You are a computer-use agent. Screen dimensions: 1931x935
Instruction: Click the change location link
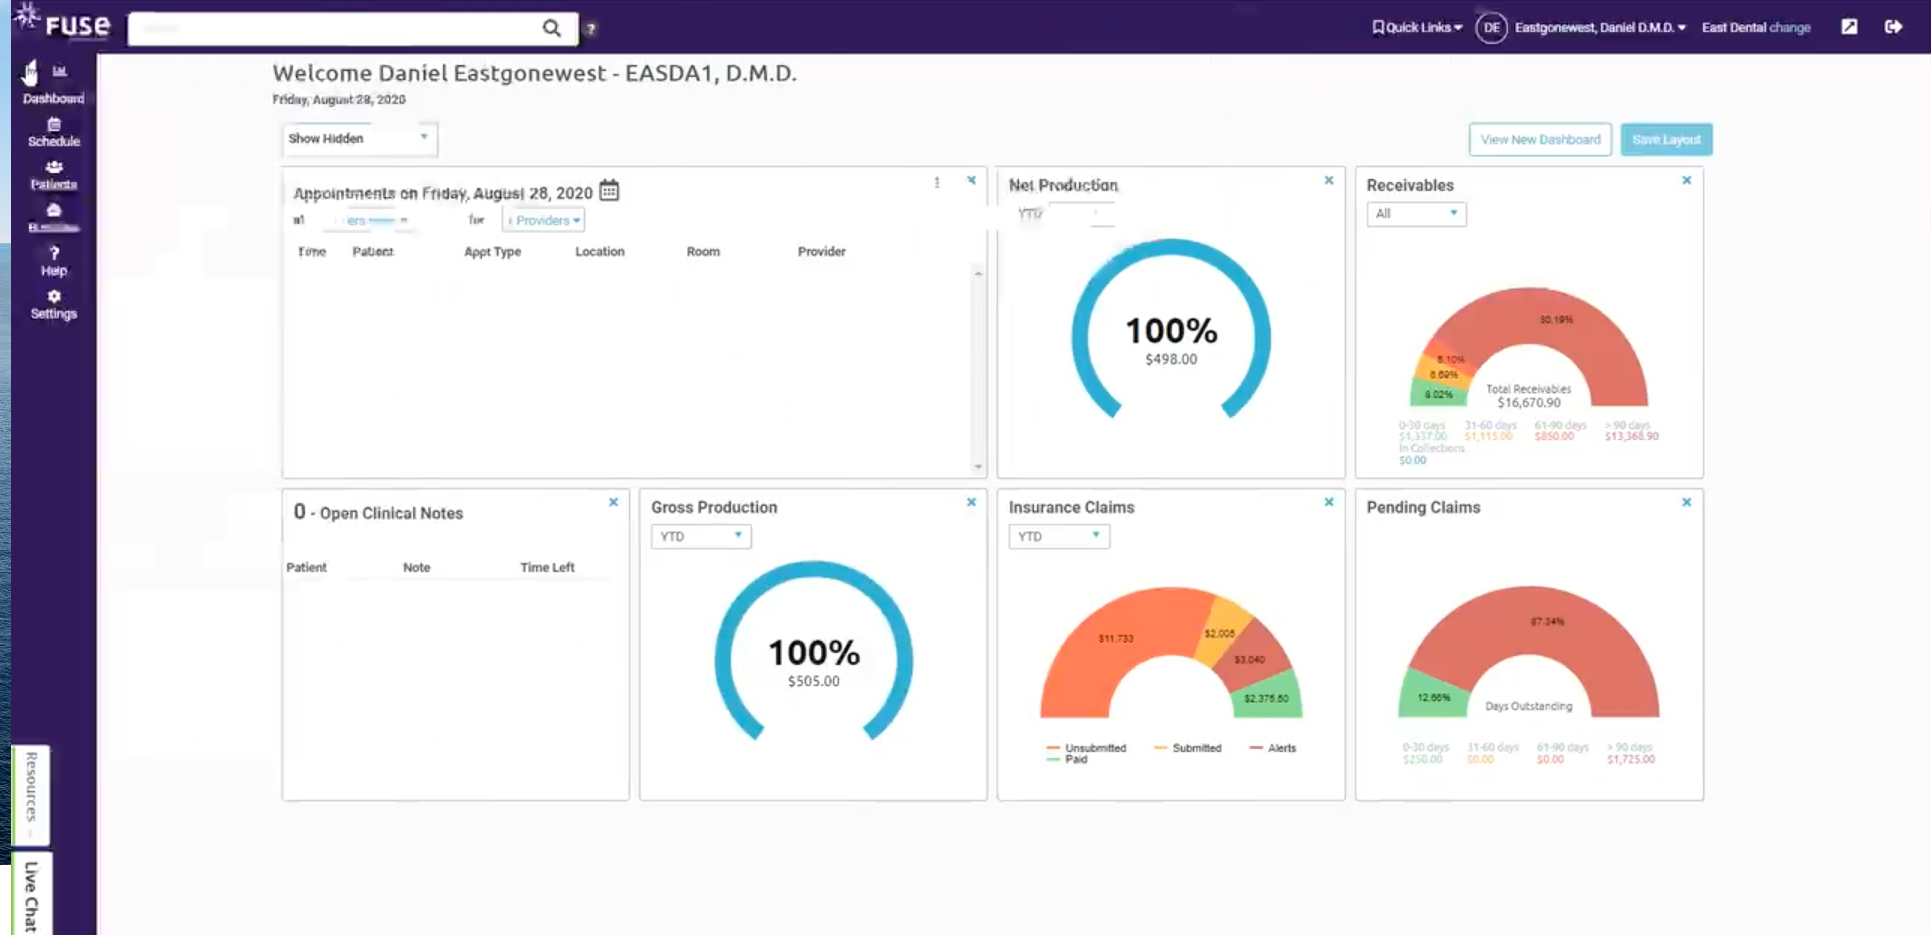click(x=1790, y=27)
